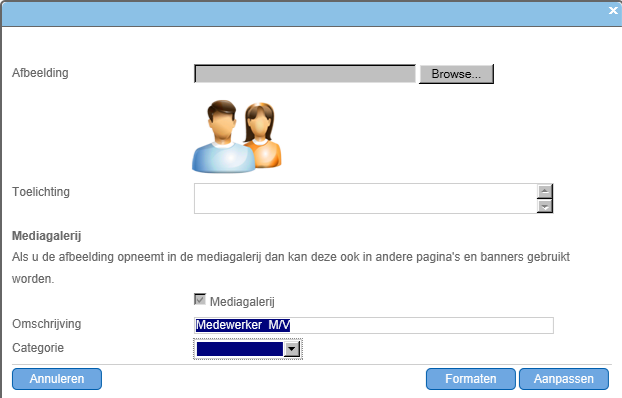
Task: Click the Omschrijving field with Medewerker M/V
Action: click(374, 325)
